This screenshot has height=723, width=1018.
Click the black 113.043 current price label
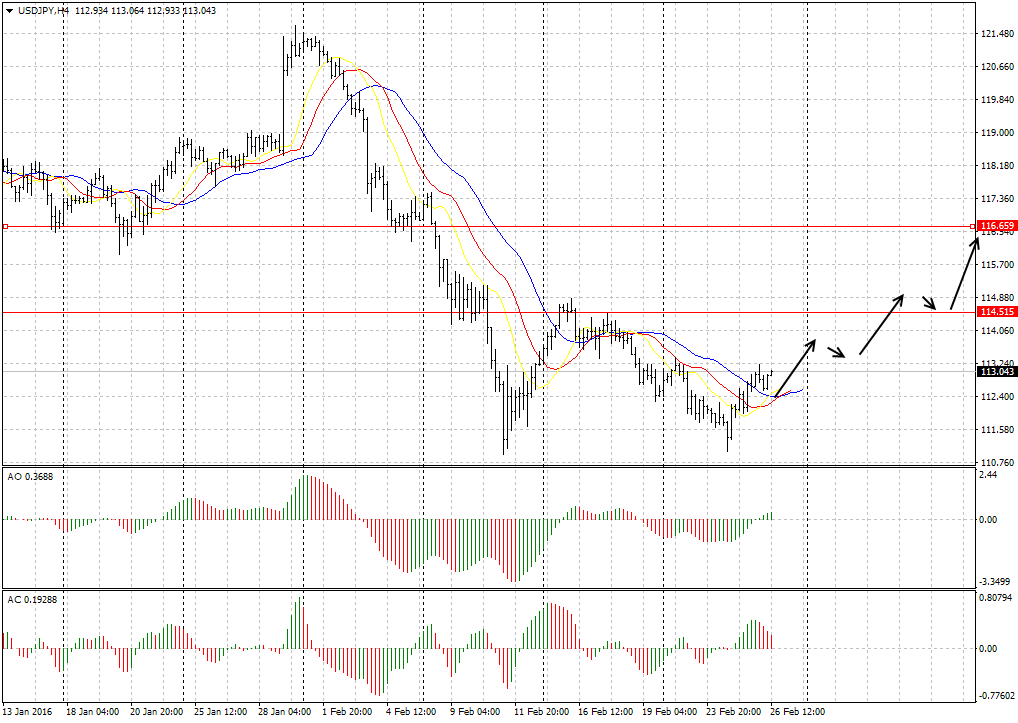click(x=997, y=371)
